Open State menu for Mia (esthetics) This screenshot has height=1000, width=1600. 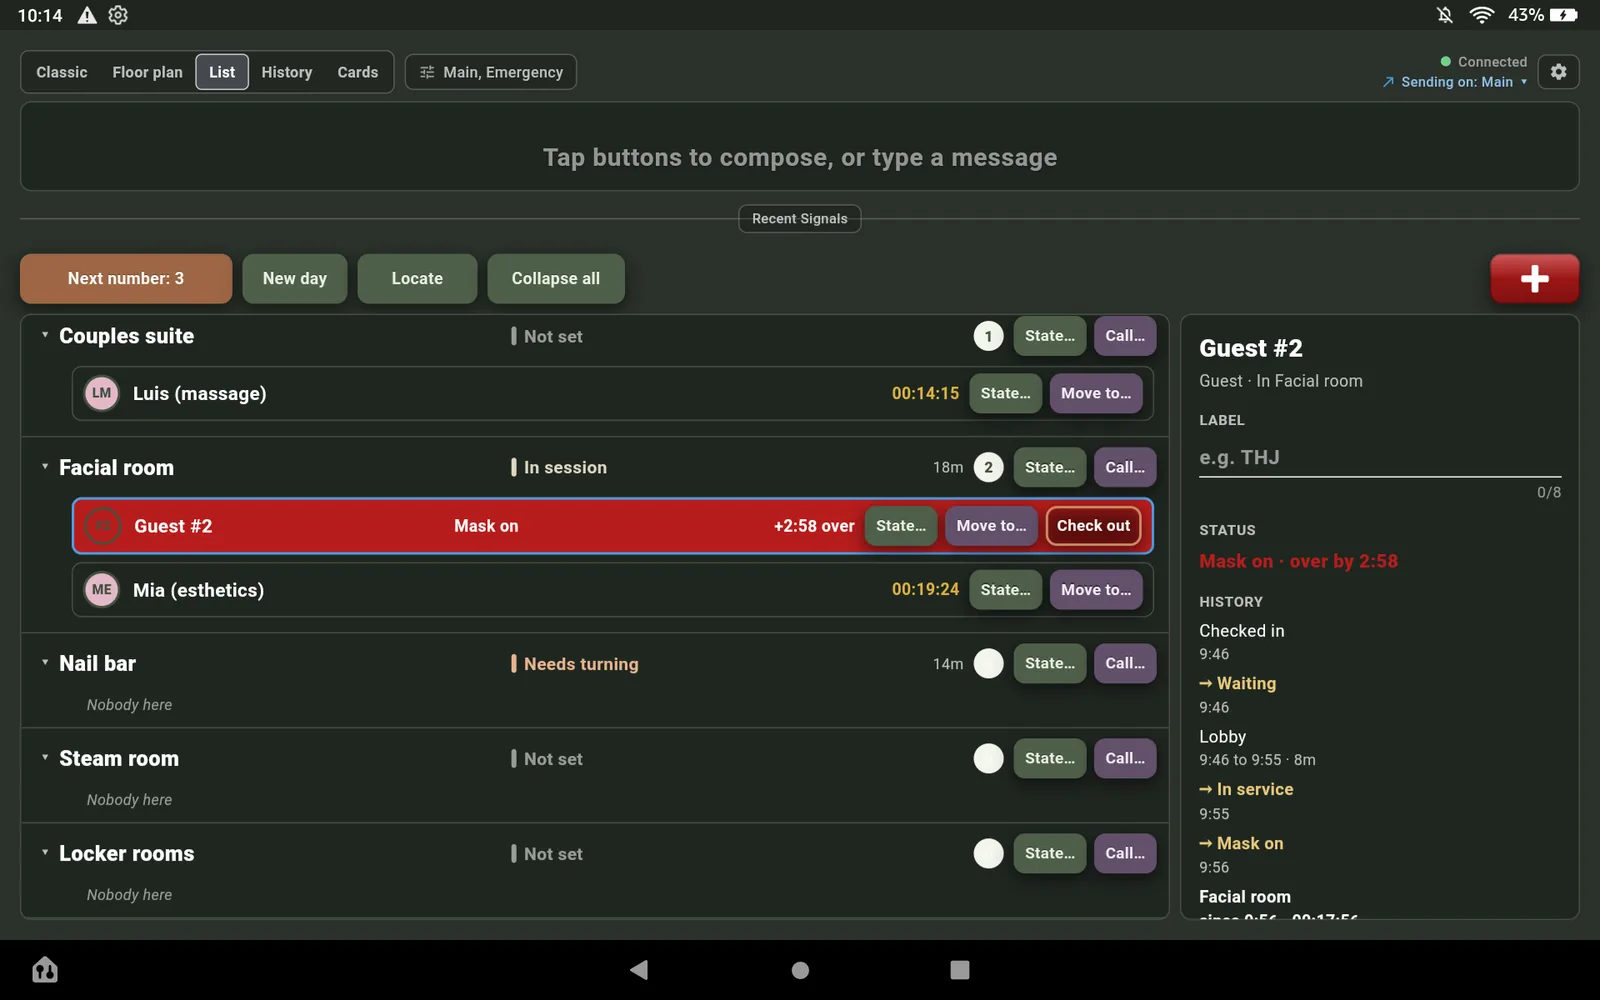pos(1005,590)
